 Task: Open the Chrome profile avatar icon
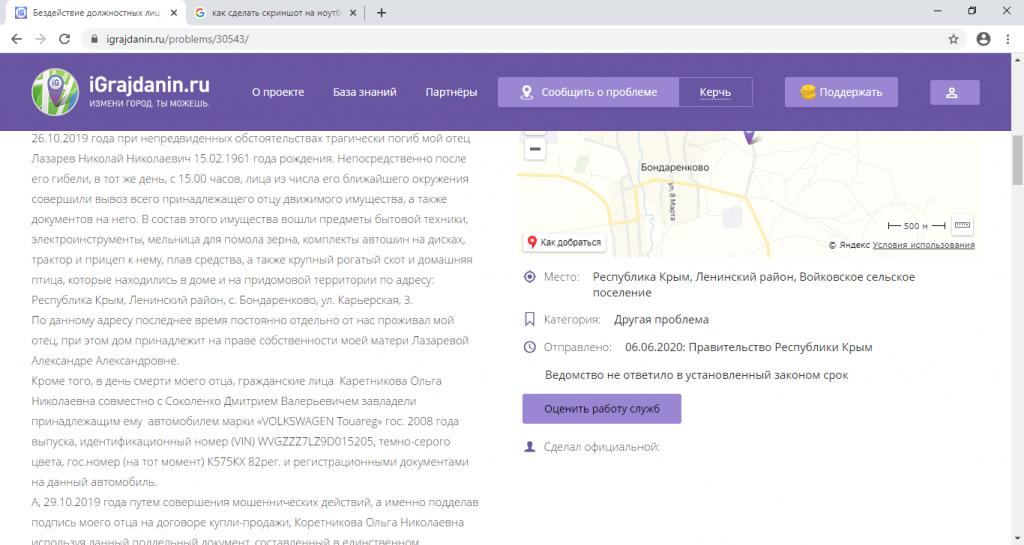[983, 39]
